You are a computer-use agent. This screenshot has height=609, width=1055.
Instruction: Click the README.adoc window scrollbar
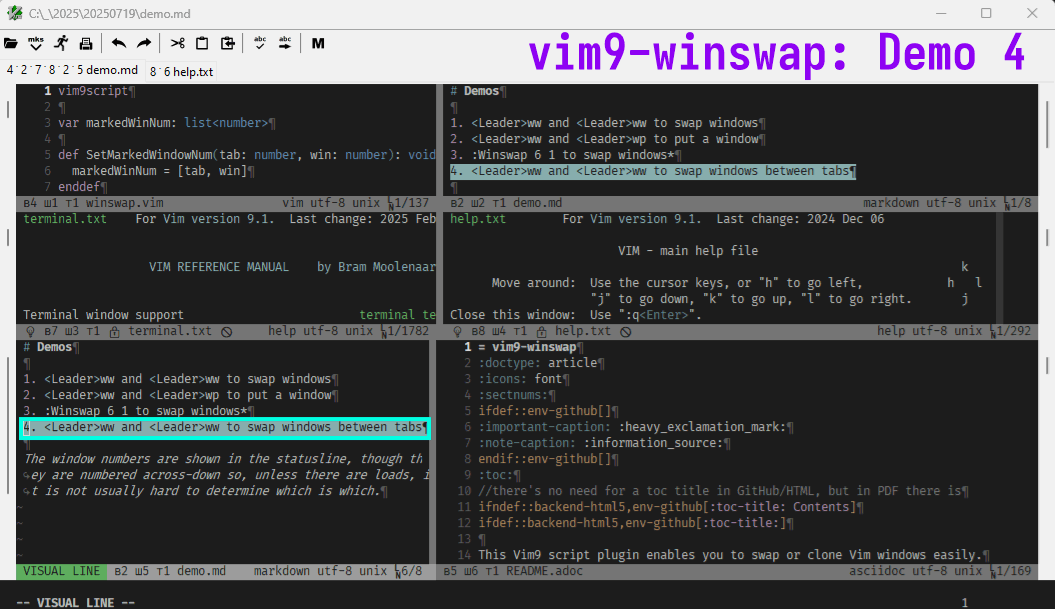pyautogui.click(x=1047, y=366)
